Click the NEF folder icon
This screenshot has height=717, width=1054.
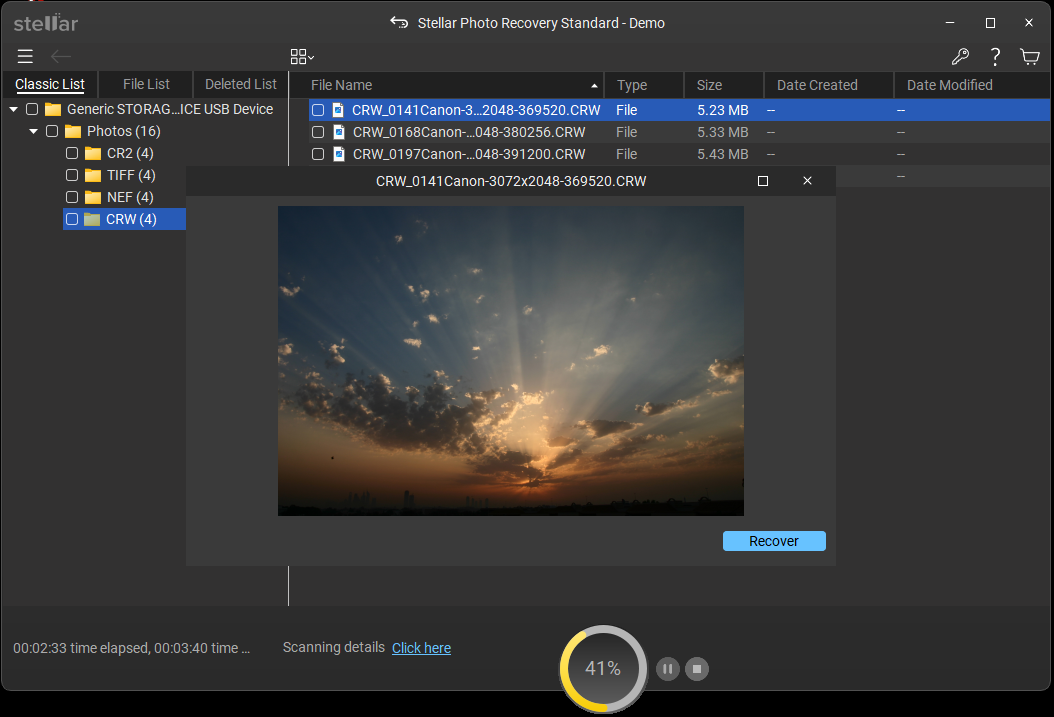point(93,198)
